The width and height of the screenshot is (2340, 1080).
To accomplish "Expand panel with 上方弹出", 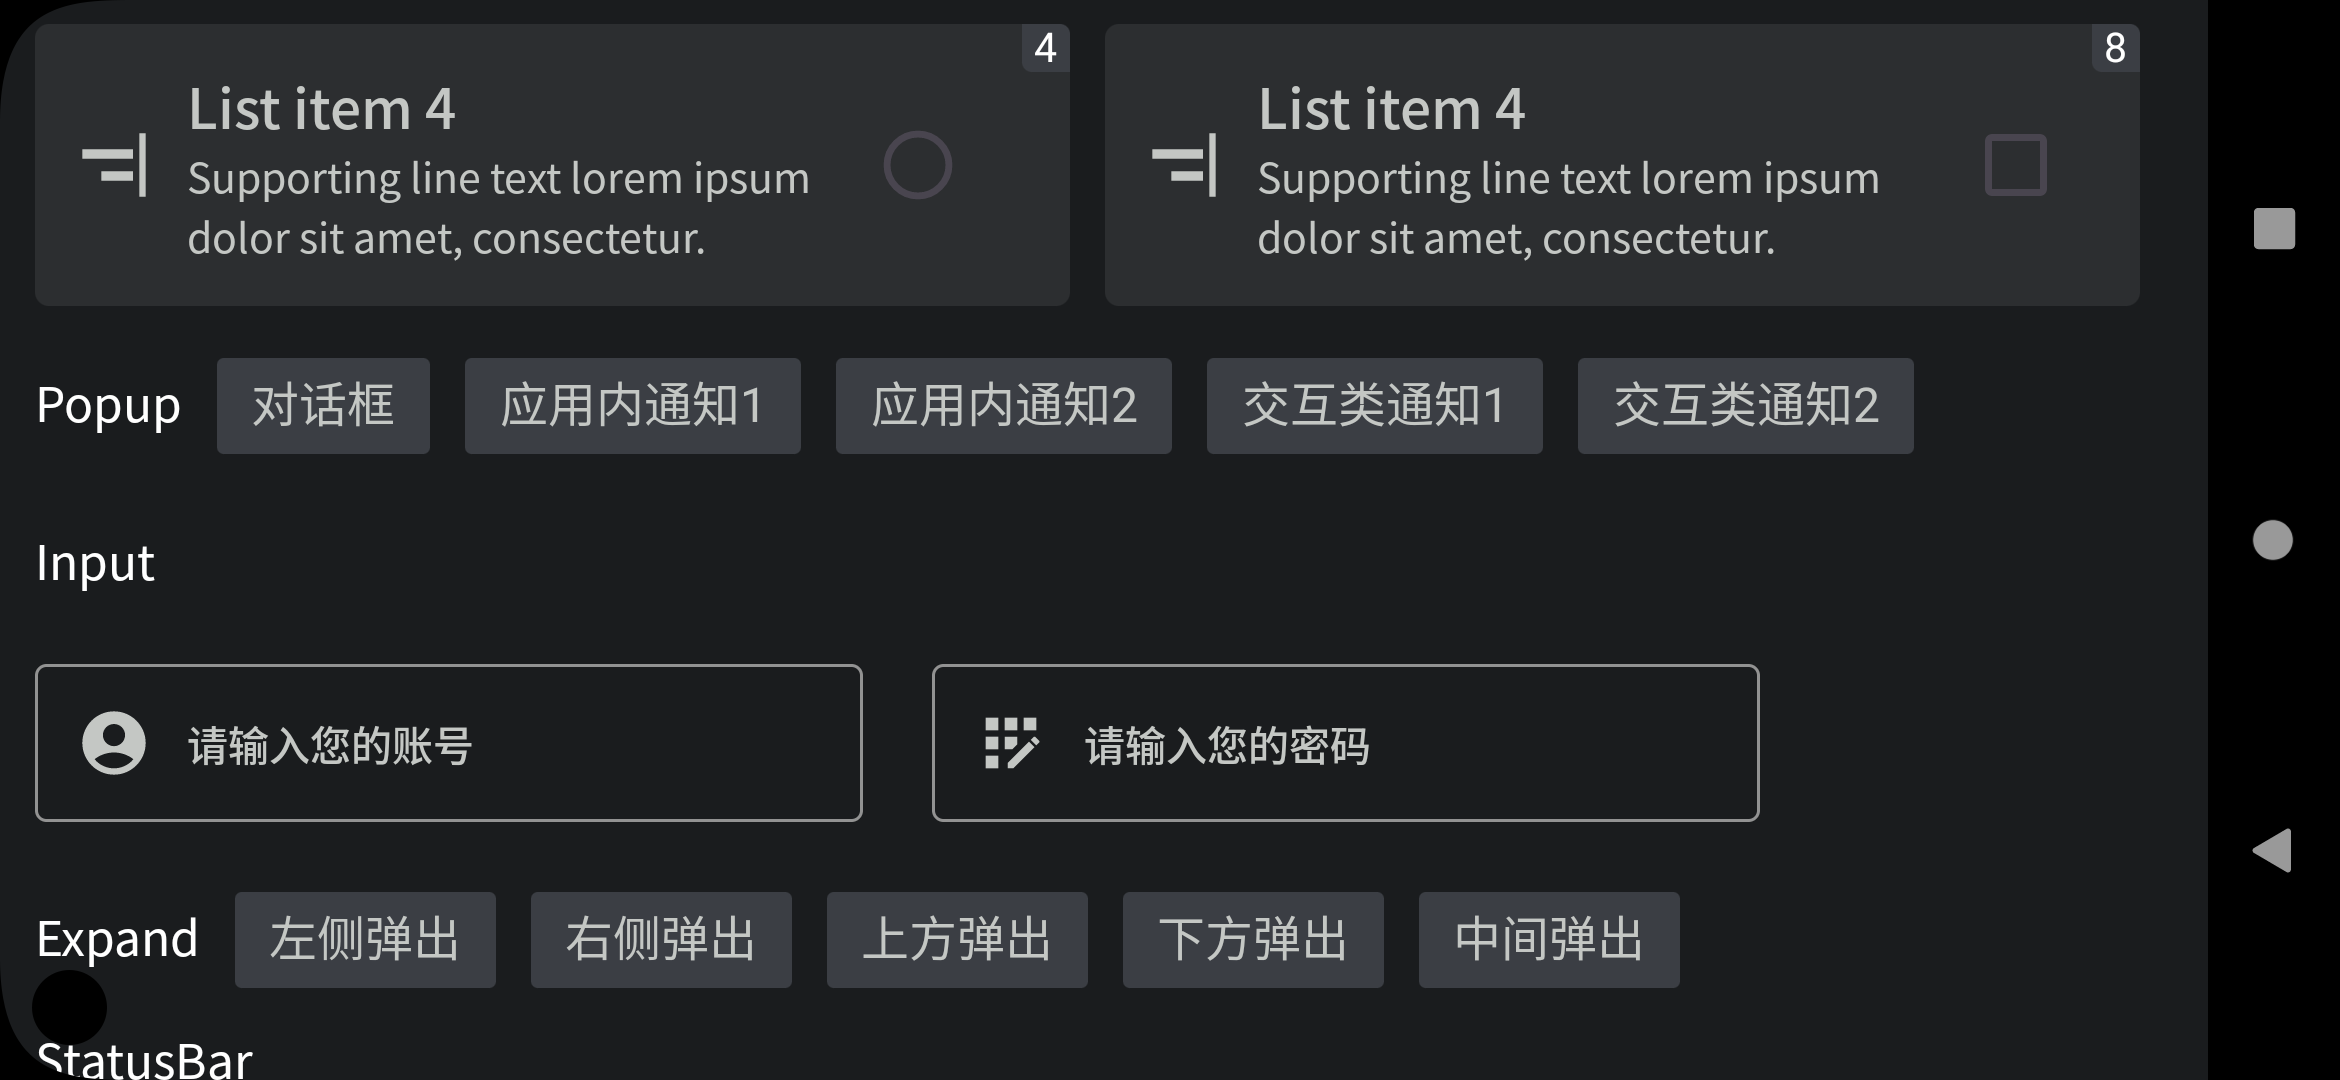I will 957,940.
